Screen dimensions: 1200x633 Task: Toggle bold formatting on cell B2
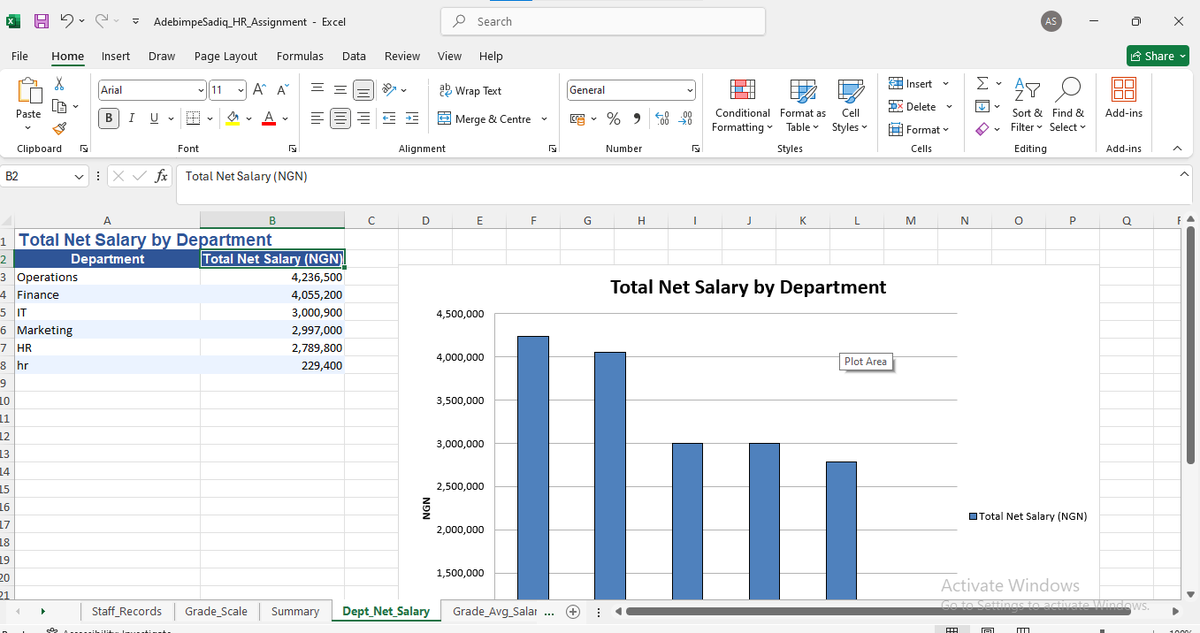108,118
